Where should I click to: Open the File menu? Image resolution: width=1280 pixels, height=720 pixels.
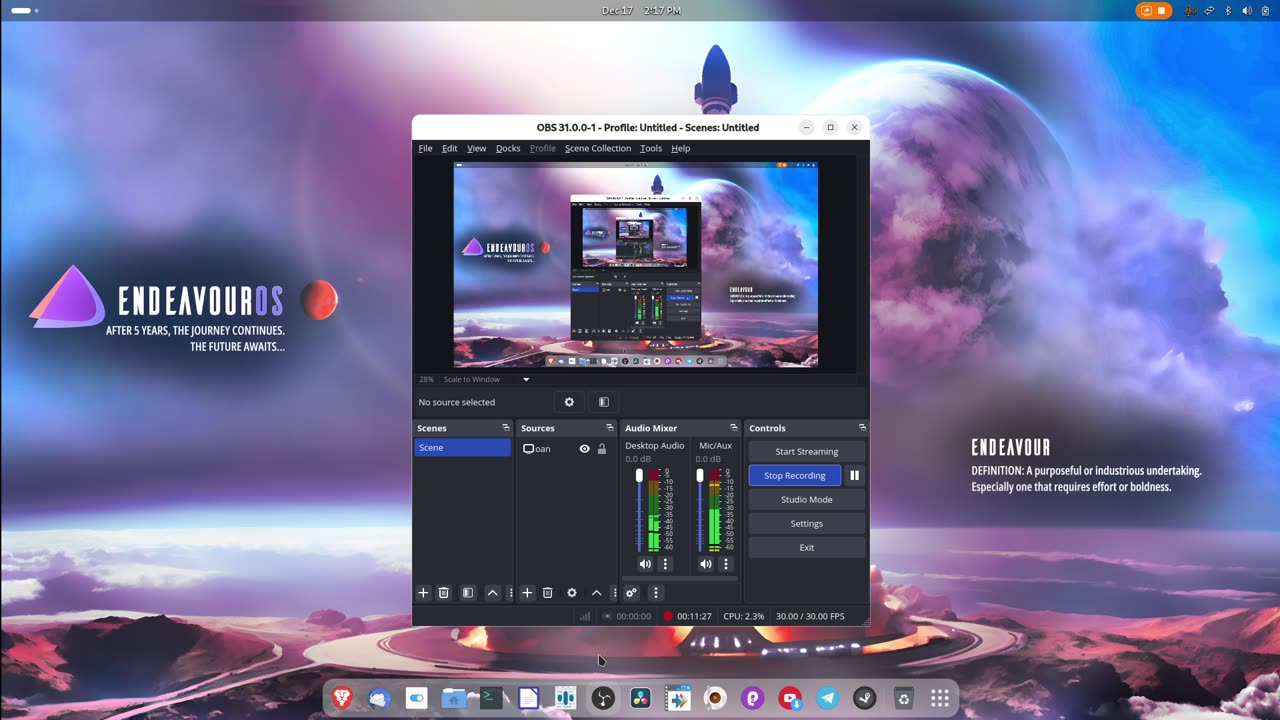425,148
